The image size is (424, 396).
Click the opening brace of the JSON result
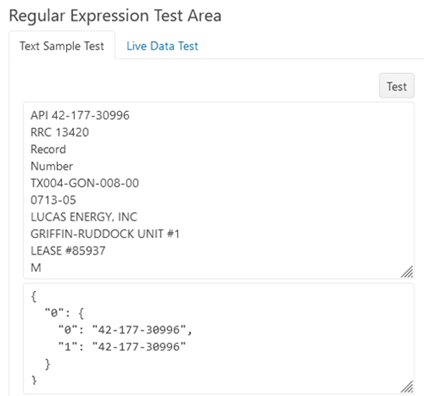pyautogui.click(x=34, y=296)
